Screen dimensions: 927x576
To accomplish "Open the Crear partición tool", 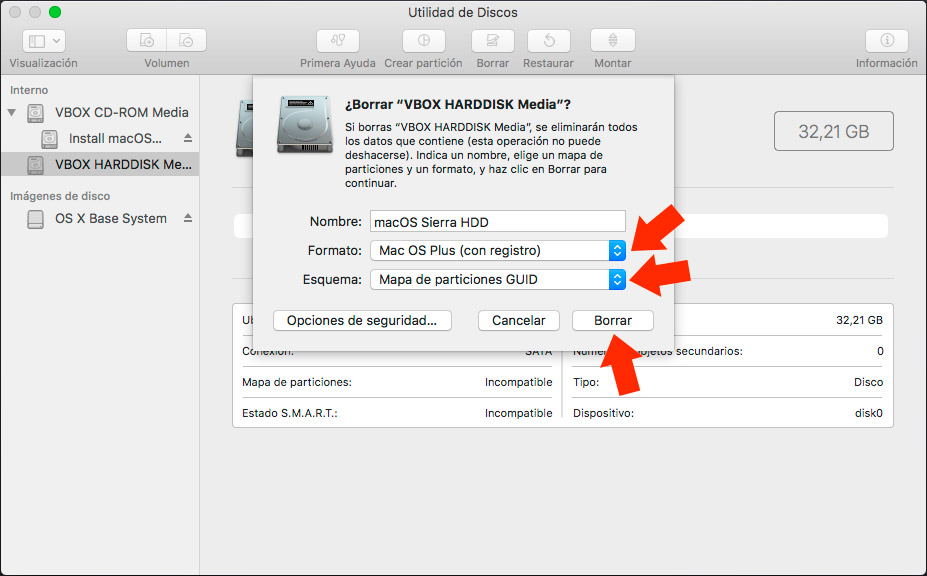I will pyautogui.click(x=423, y=40).
